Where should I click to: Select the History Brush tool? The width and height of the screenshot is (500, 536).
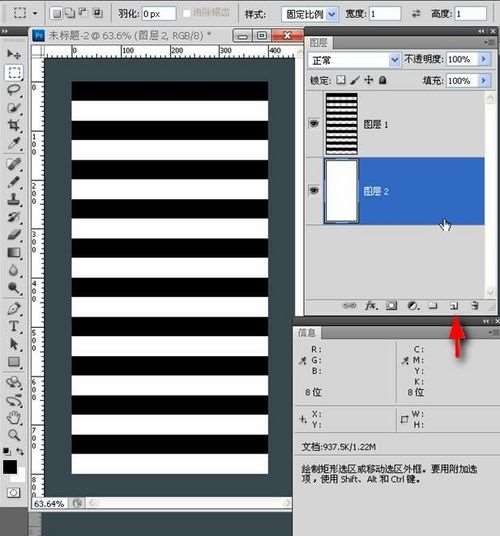click(x=14, y=217)
